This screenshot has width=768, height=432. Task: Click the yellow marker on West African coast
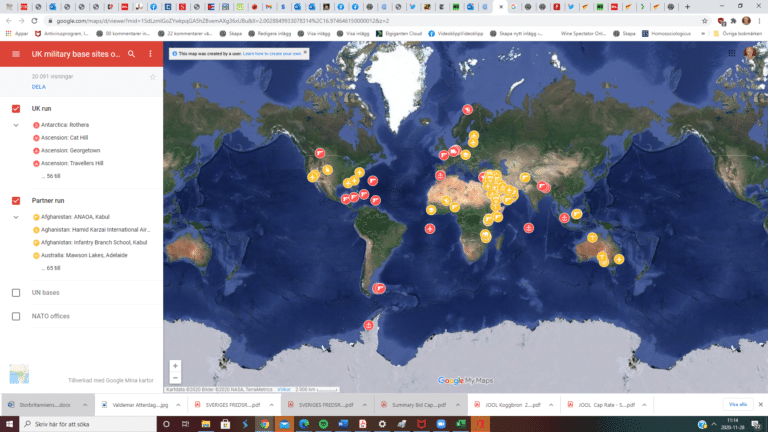coord(431,210)
